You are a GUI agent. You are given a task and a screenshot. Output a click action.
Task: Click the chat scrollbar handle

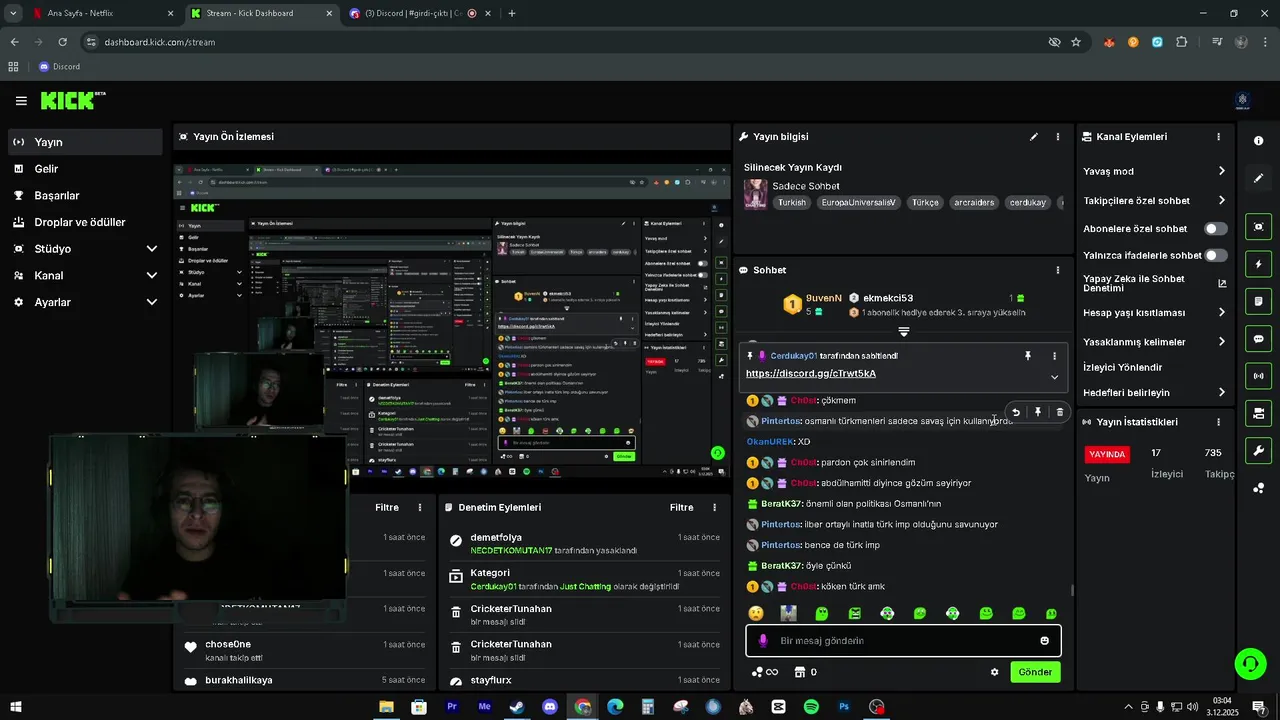coord(1072,591)
